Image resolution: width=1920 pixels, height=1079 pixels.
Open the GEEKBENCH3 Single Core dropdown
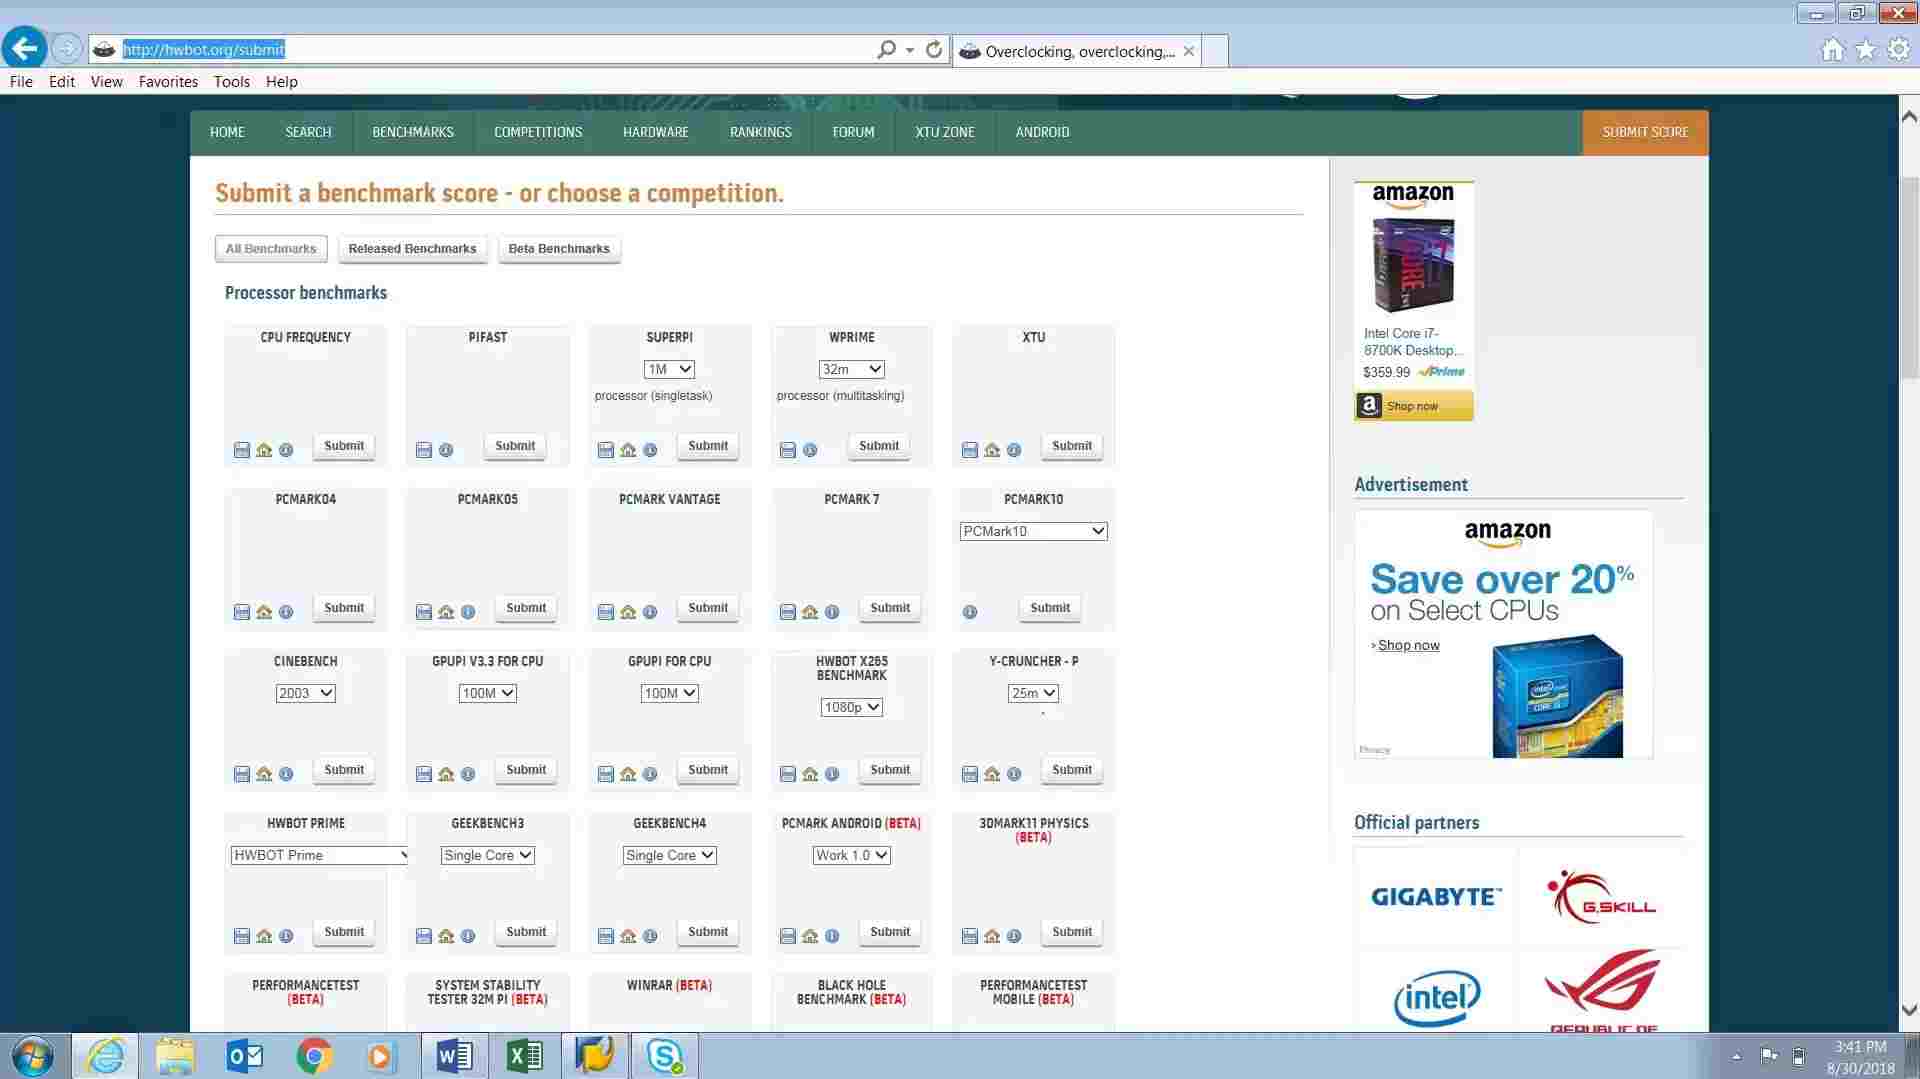pos(487,855)
